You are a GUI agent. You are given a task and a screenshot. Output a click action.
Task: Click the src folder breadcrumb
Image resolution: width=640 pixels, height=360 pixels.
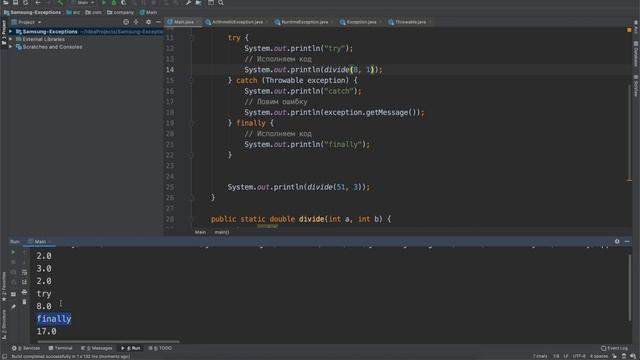pos(73,12)
